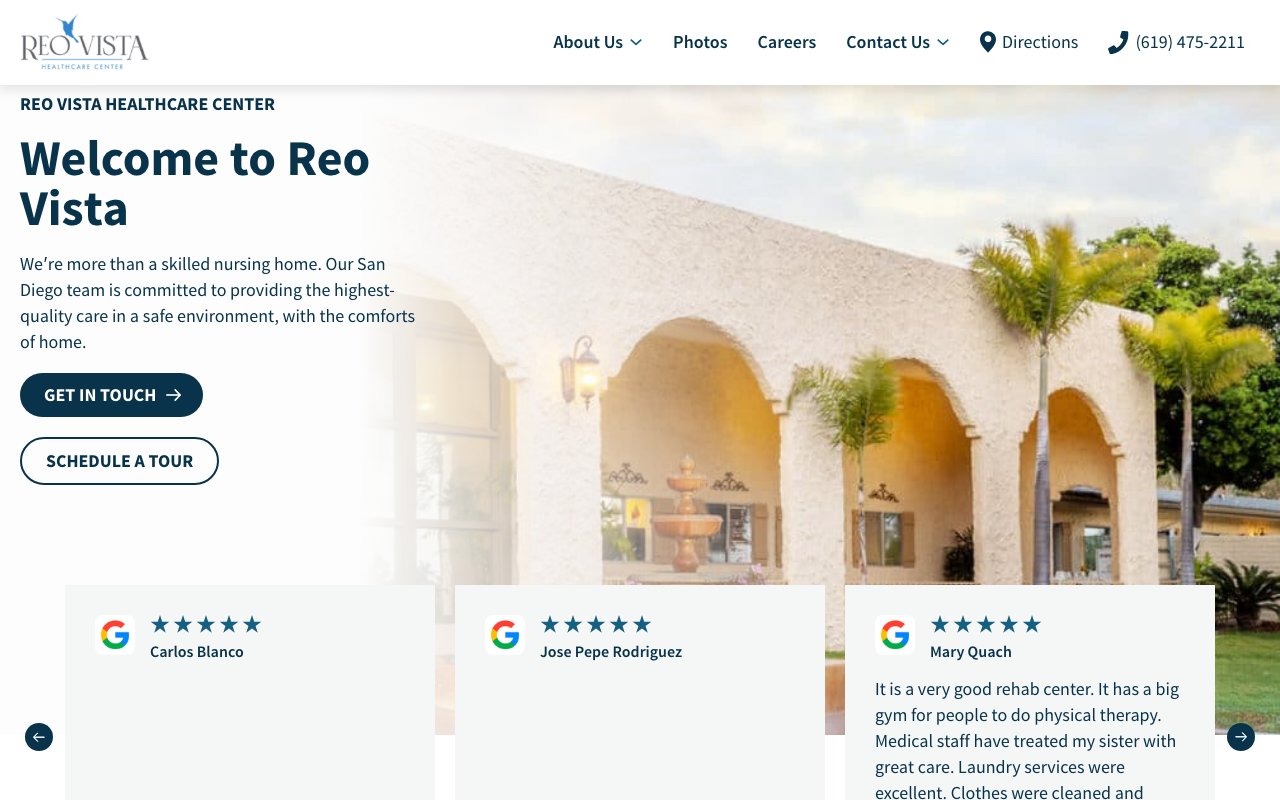
Task: Click the paragraph about skilled nursing home
Action: pyautogui.click(x=218, y=303)
